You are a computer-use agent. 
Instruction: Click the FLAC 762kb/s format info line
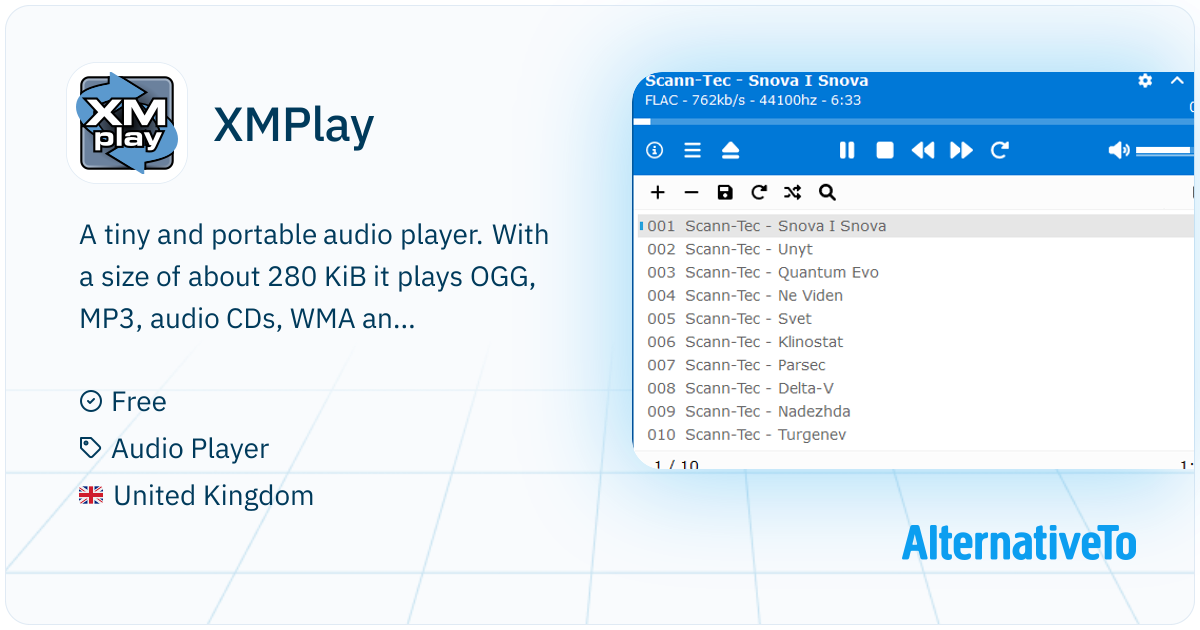click(753, 100)
